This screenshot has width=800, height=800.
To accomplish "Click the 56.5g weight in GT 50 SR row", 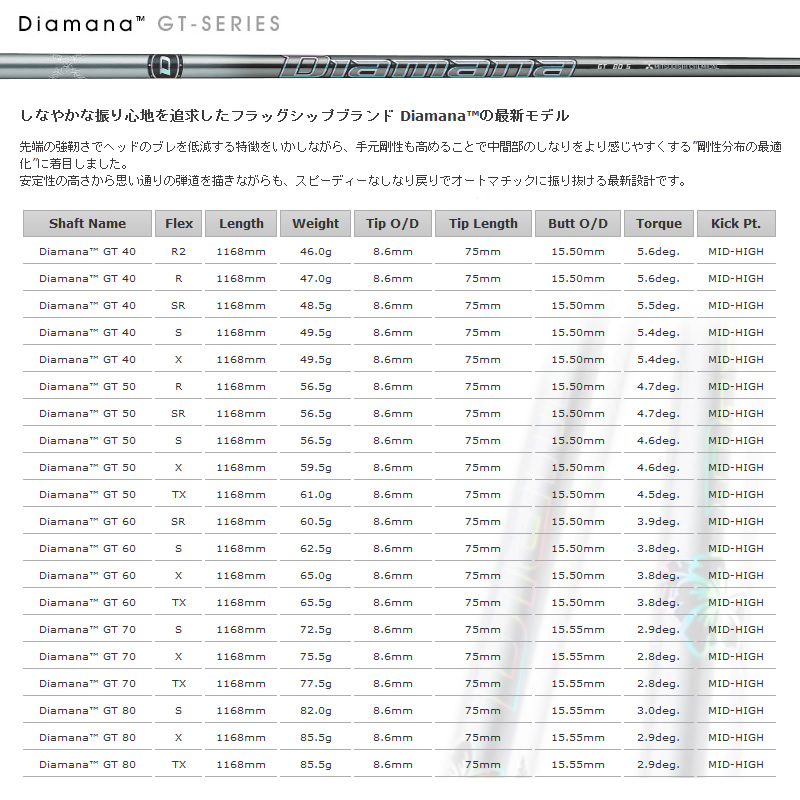I will [x=316, y=414].
